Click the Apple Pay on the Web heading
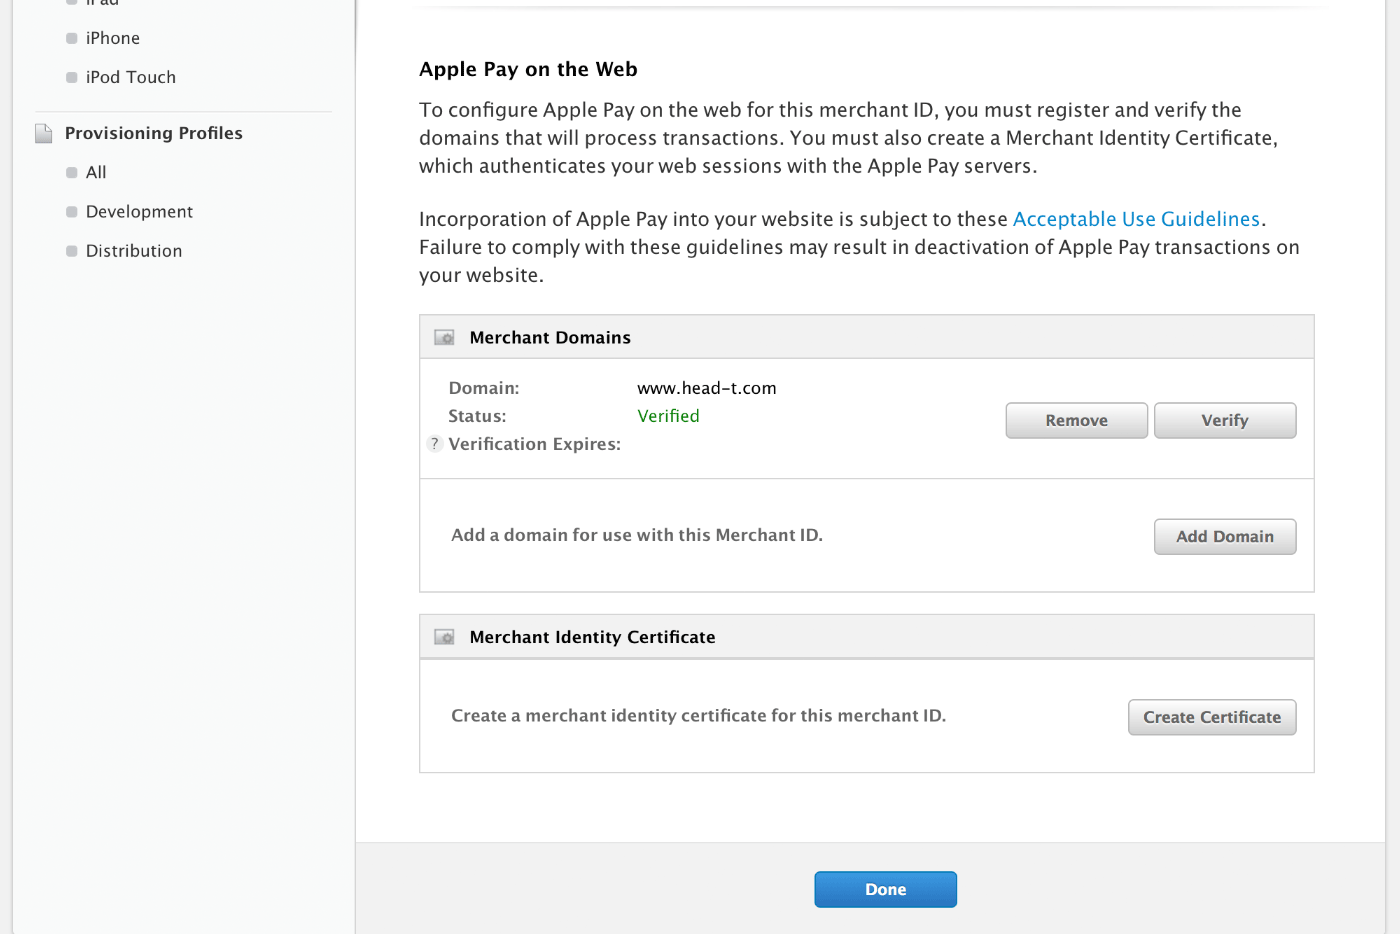 click(x=528, y=69)
